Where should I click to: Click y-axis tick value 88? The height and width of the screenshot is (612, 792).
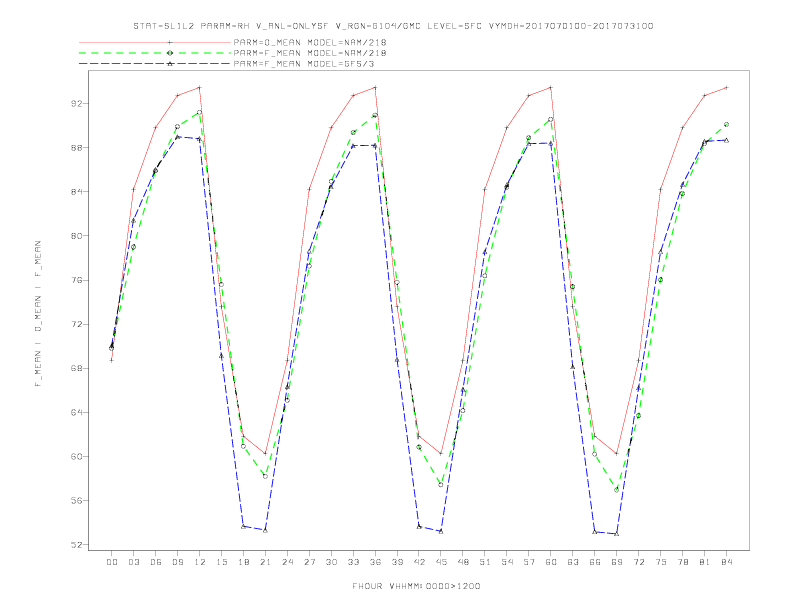79,147
